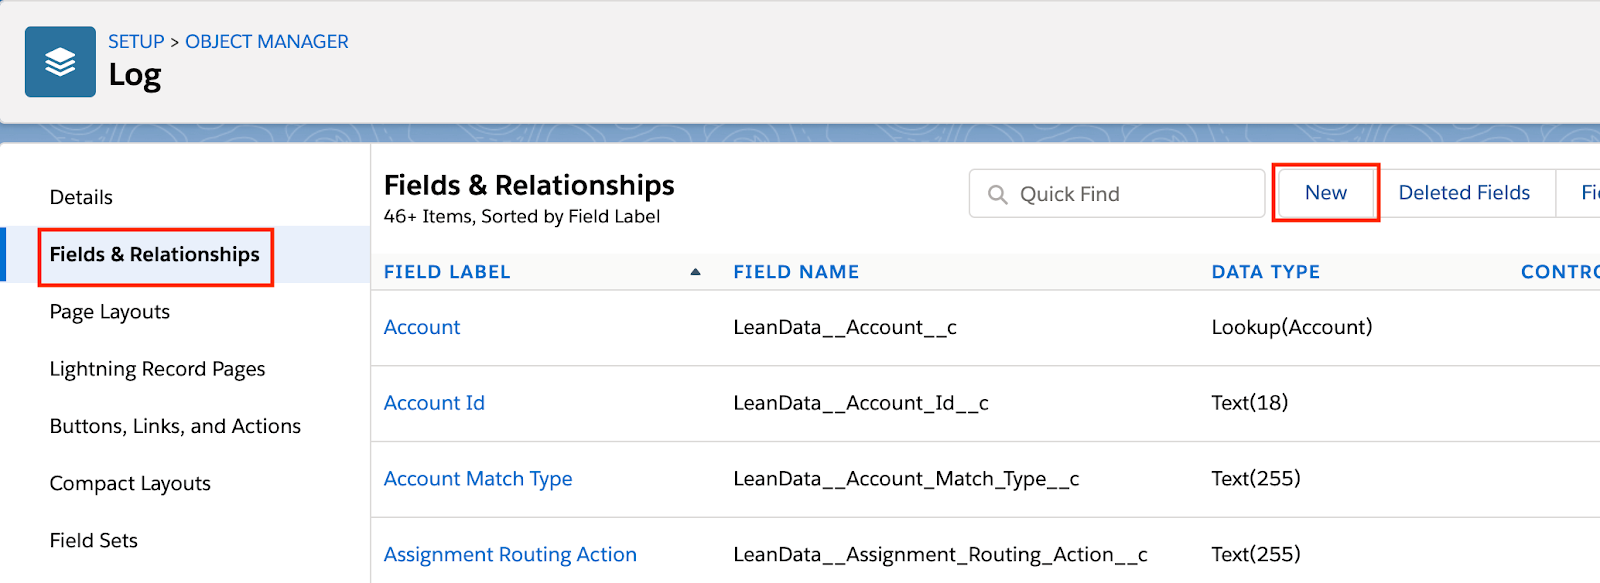
Task: Select LeanData__Account_Match_Type__c text
Action: pos(906,479)
